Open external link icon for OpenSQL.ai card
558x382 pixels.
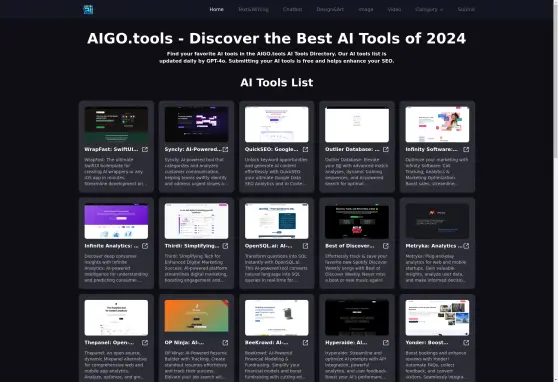[x=305, y=246]
